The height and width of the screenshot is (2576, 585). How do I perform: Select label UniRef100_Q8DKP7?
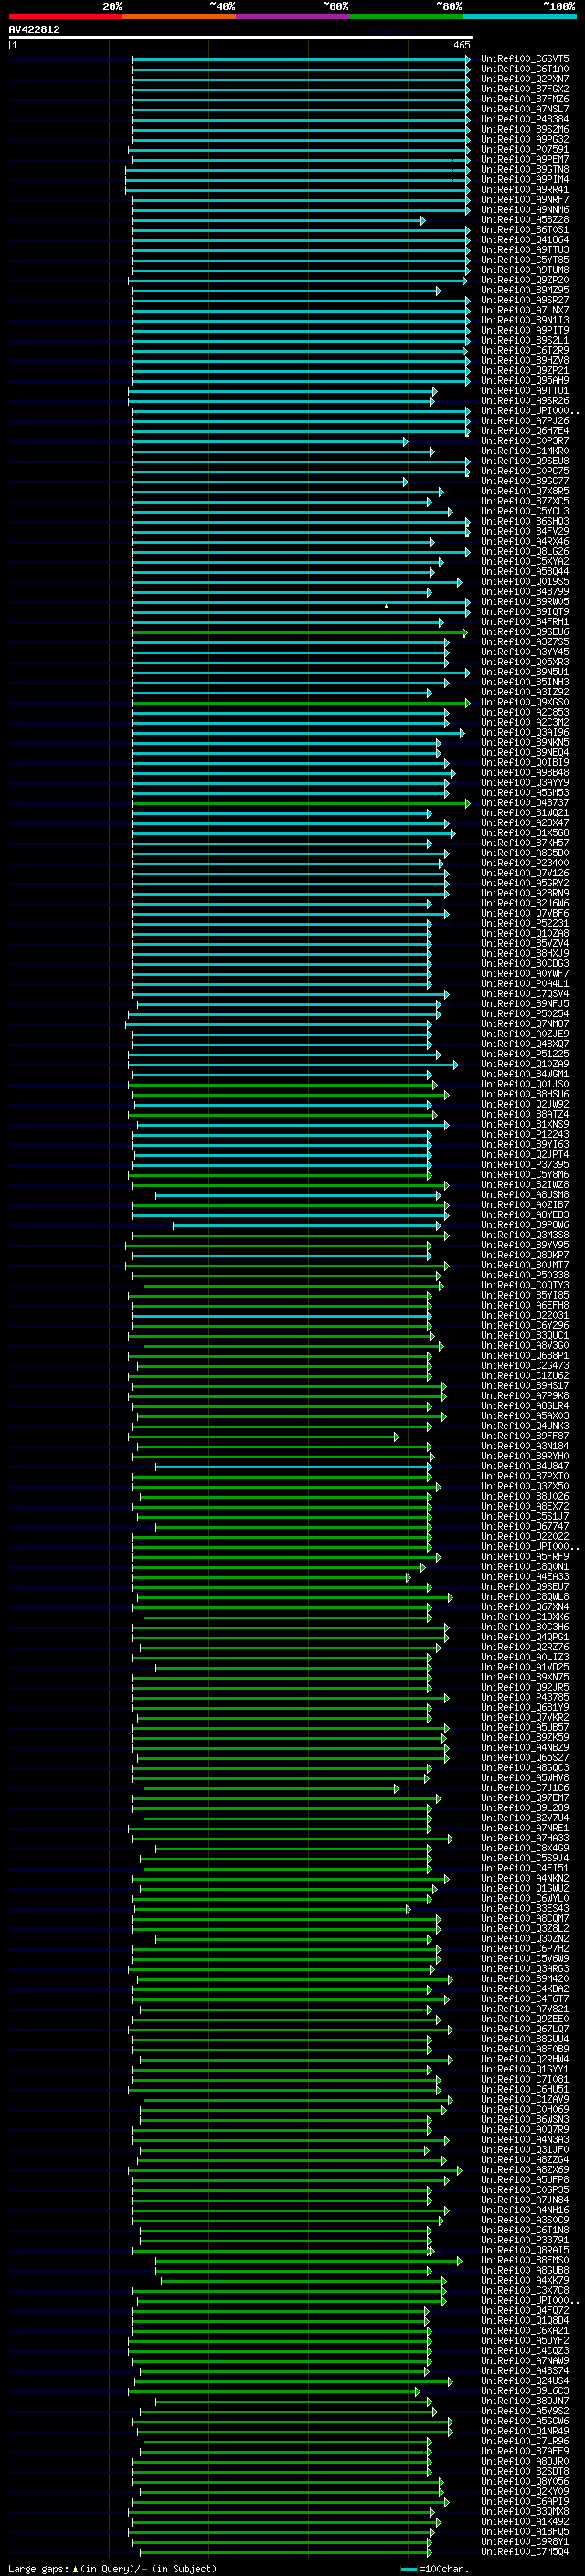[x=525, y=1256]
